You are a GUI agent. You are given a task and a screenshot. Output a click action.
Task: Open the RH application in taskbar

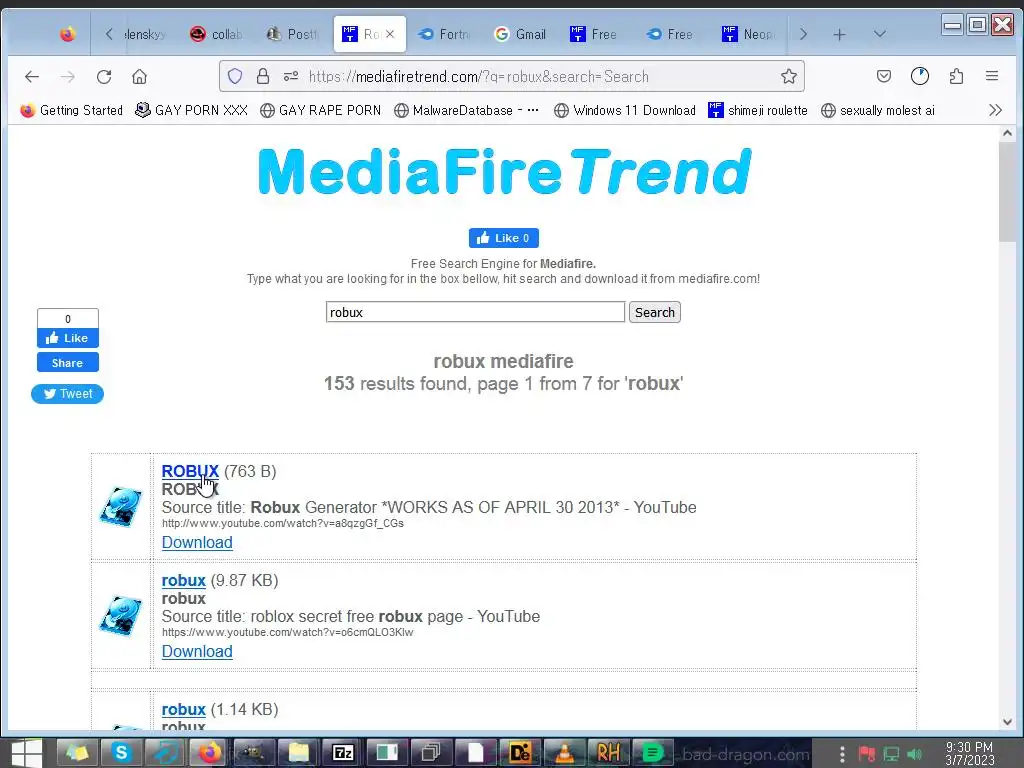pyautogui.click(x=608, y=752)
